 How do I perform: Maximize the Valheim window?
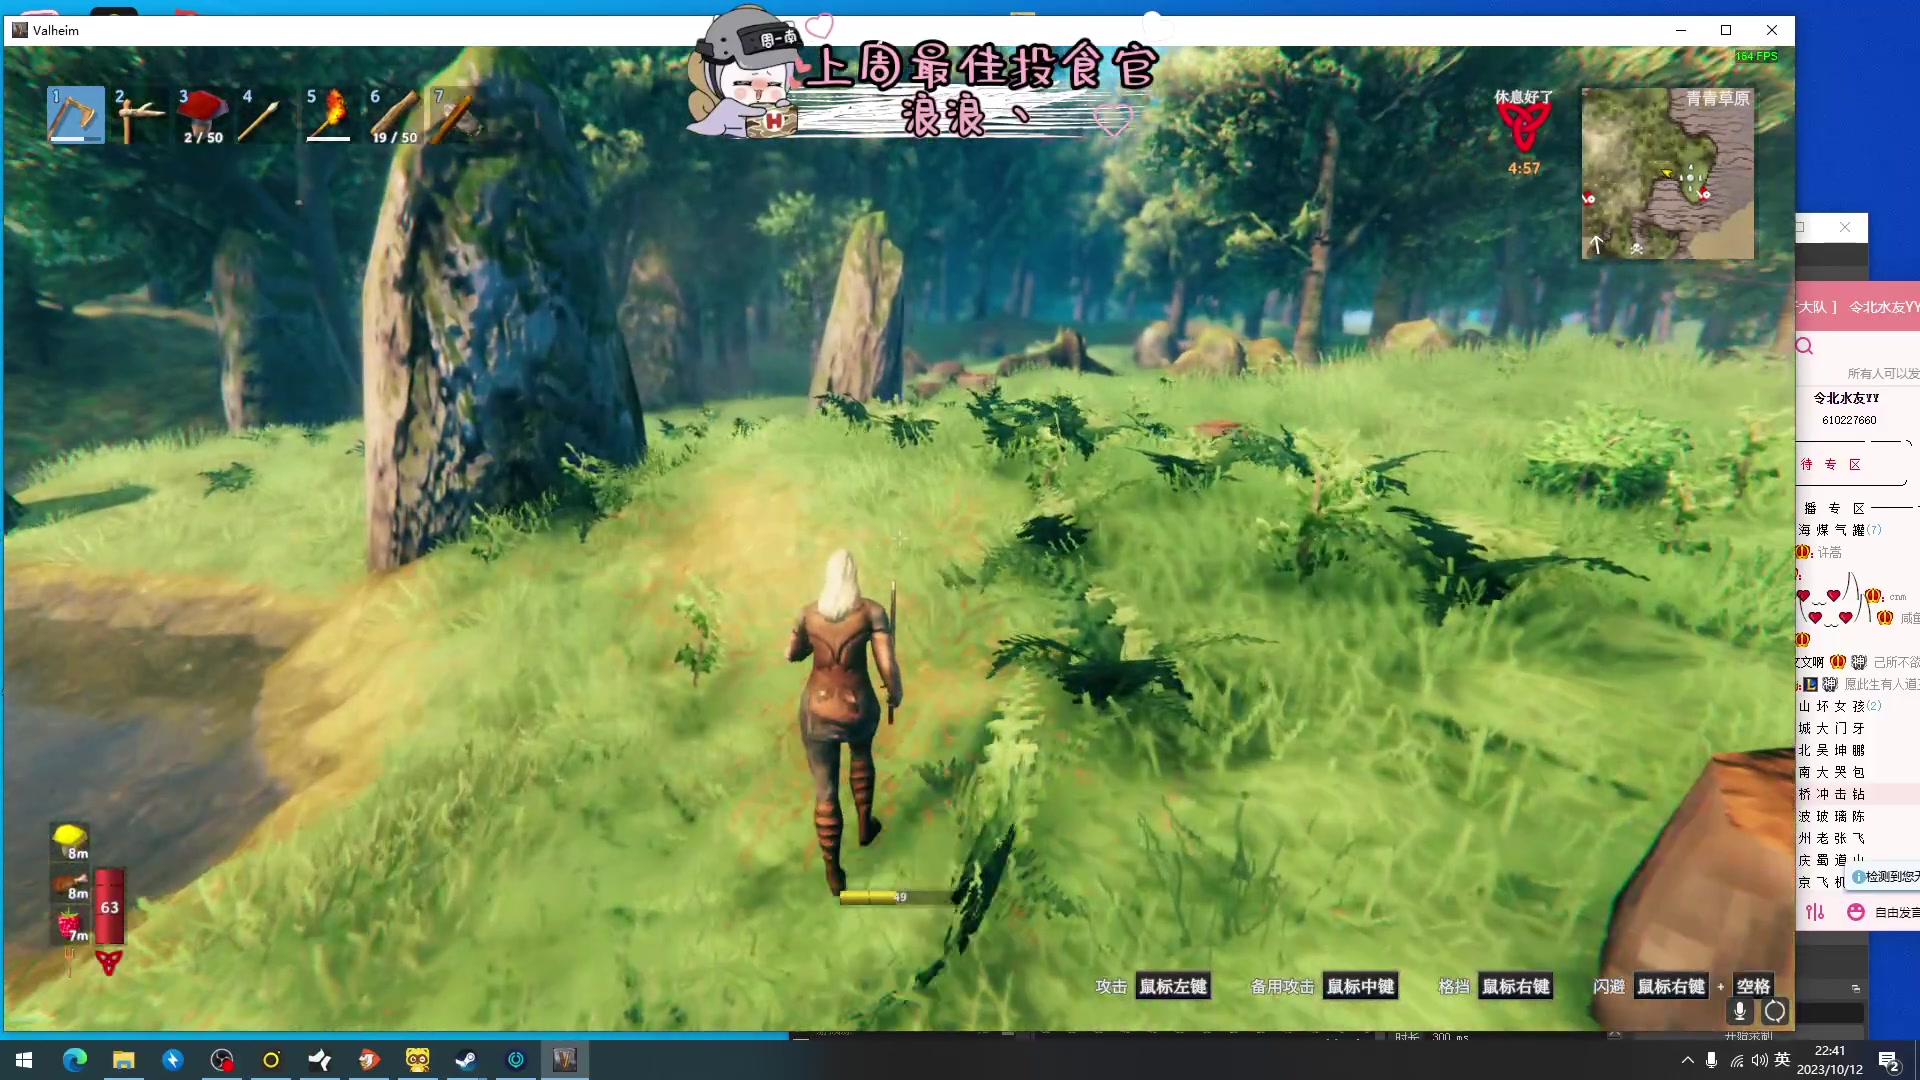click(1726, 30)
